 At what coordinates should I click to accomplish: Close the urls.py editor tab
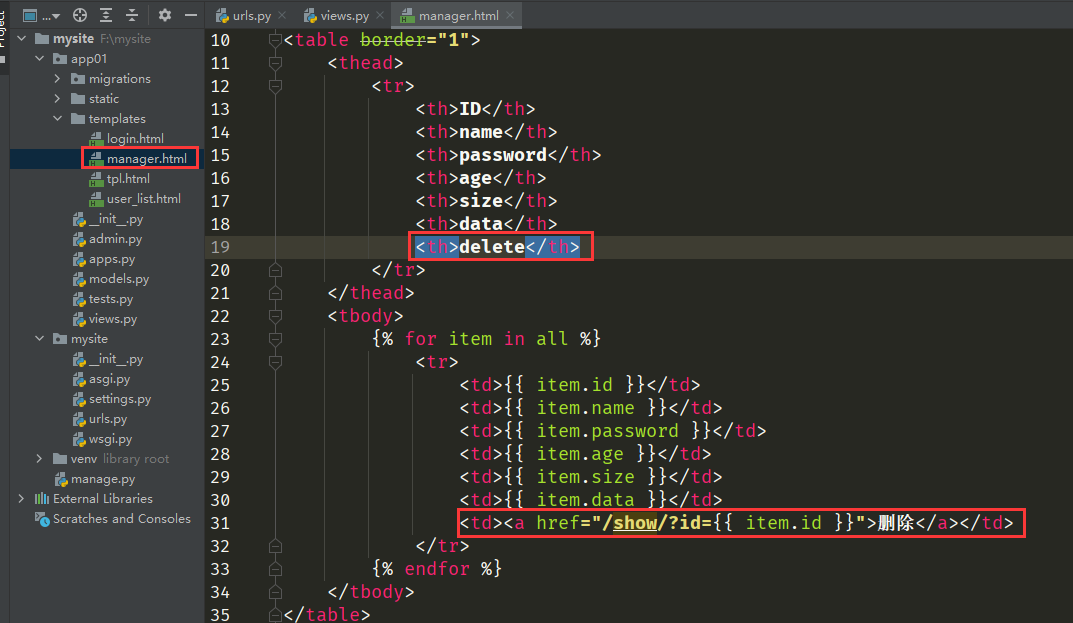pos(281,16)
